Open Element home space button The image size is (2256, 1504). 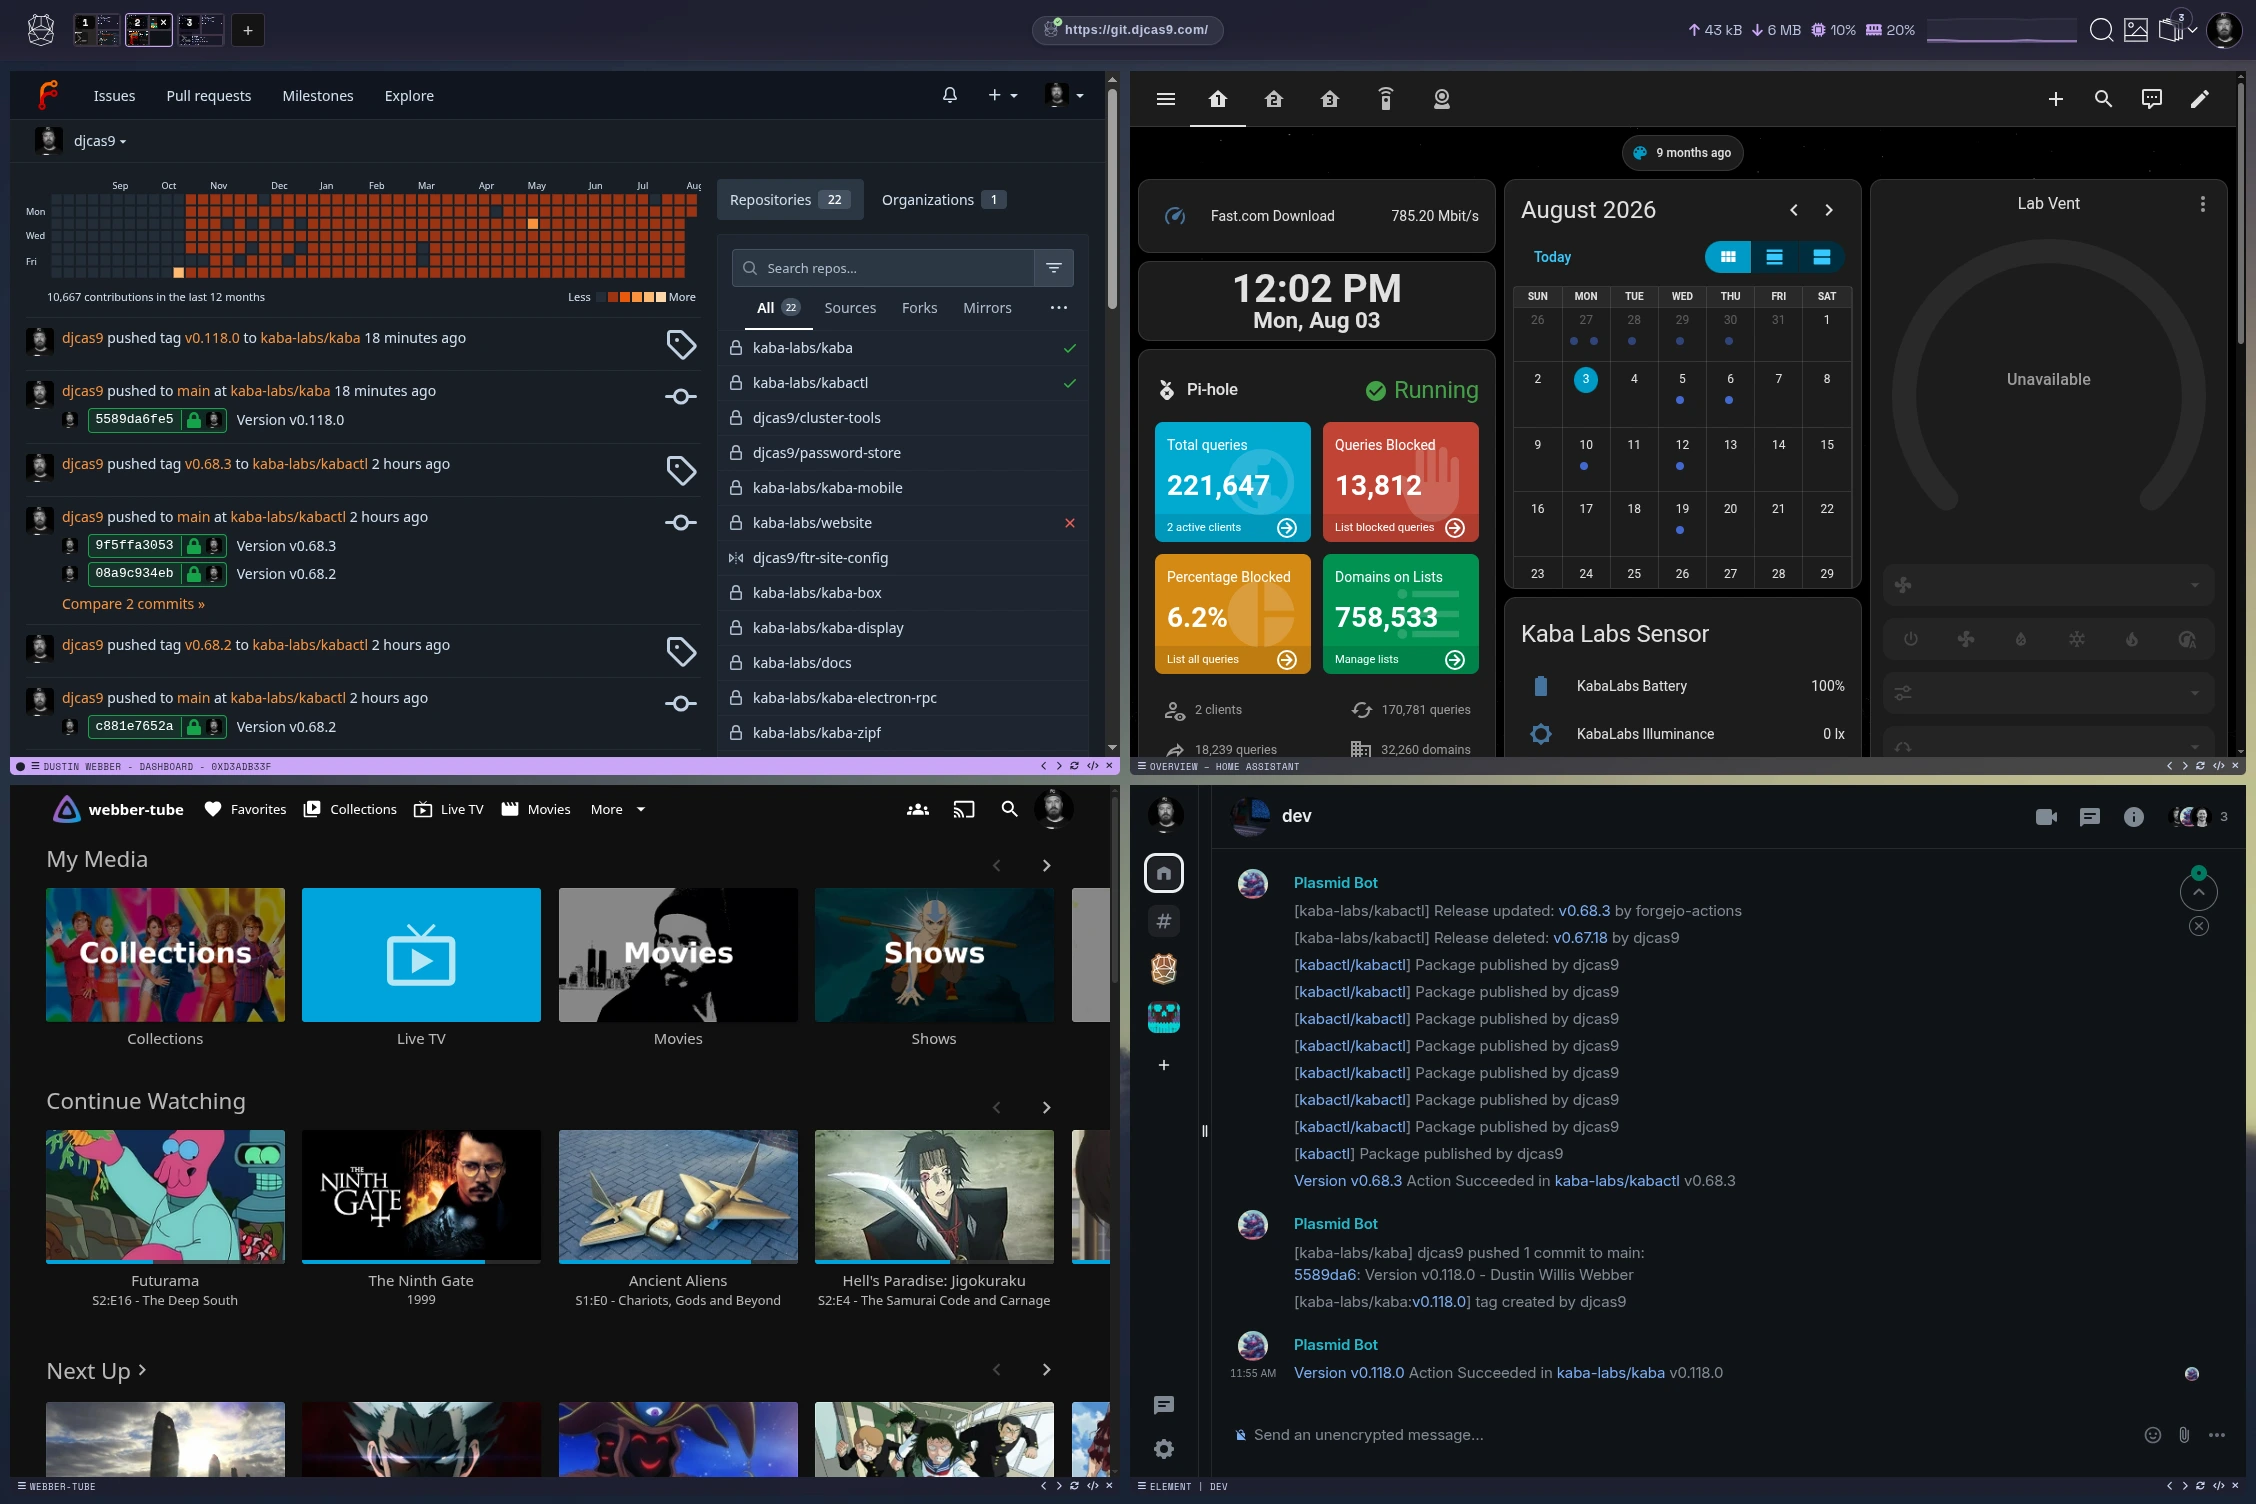click(1163, 873)
